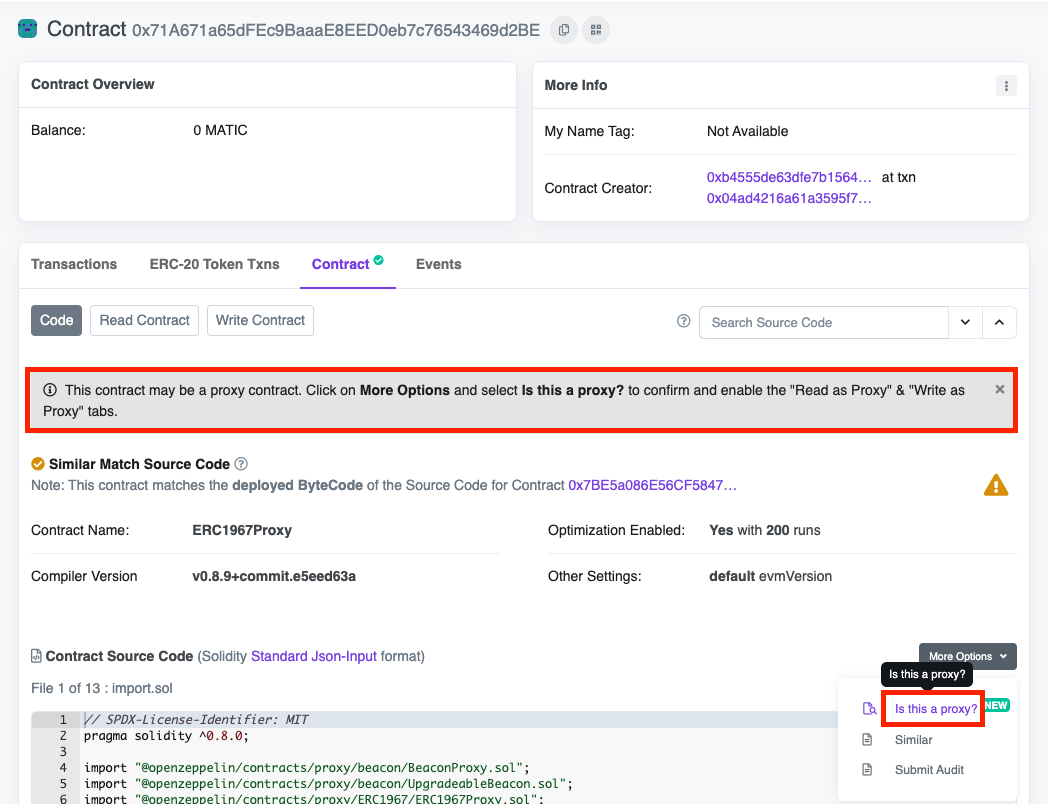Switch to the Transactions tab
This screenshot has width=1048, height=804.
pyautogui.click(x=74, y=264)
